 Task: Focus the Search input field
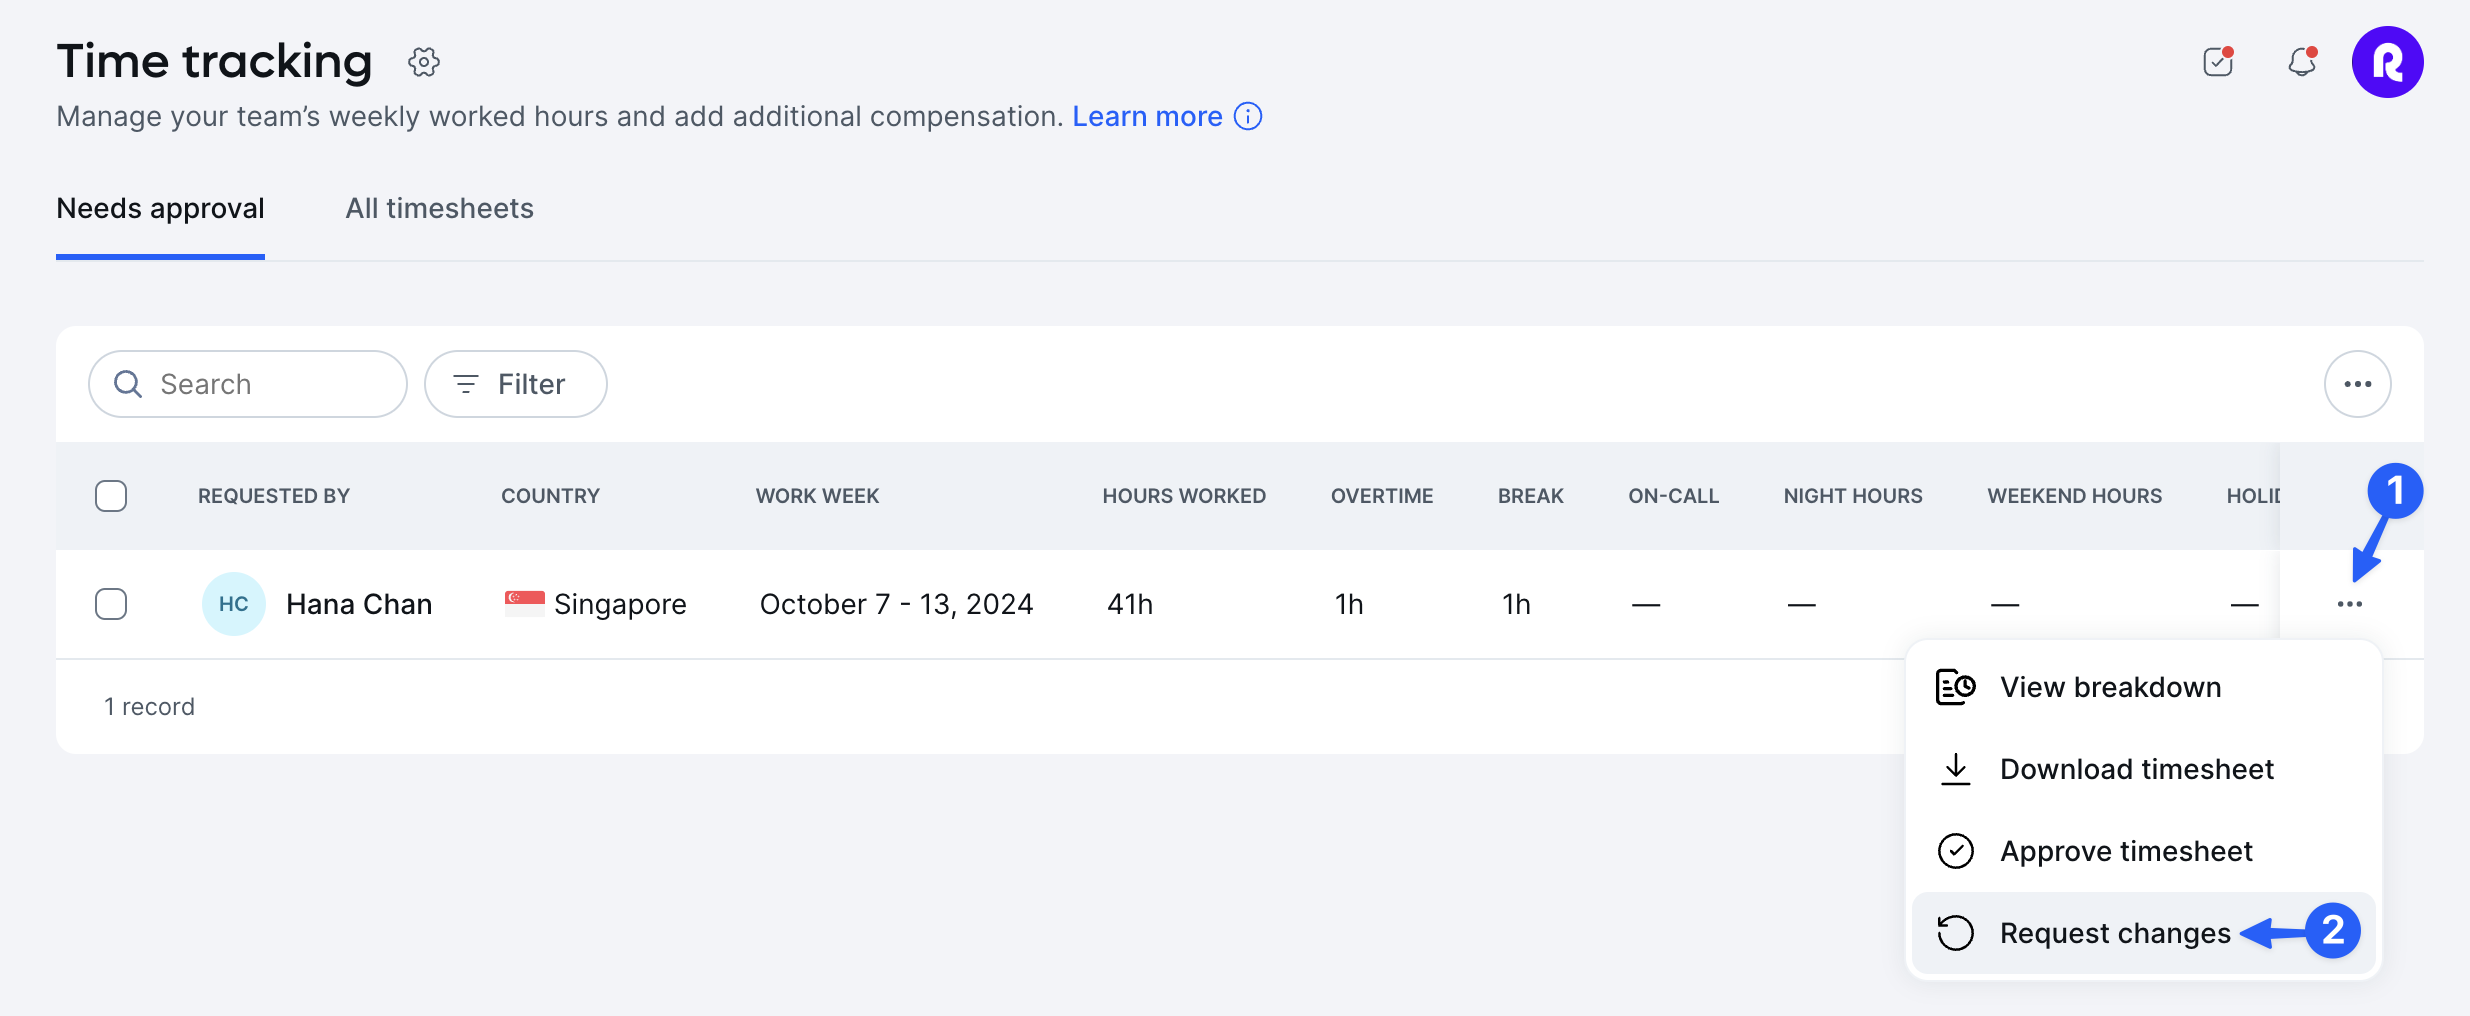coord(248,384)
